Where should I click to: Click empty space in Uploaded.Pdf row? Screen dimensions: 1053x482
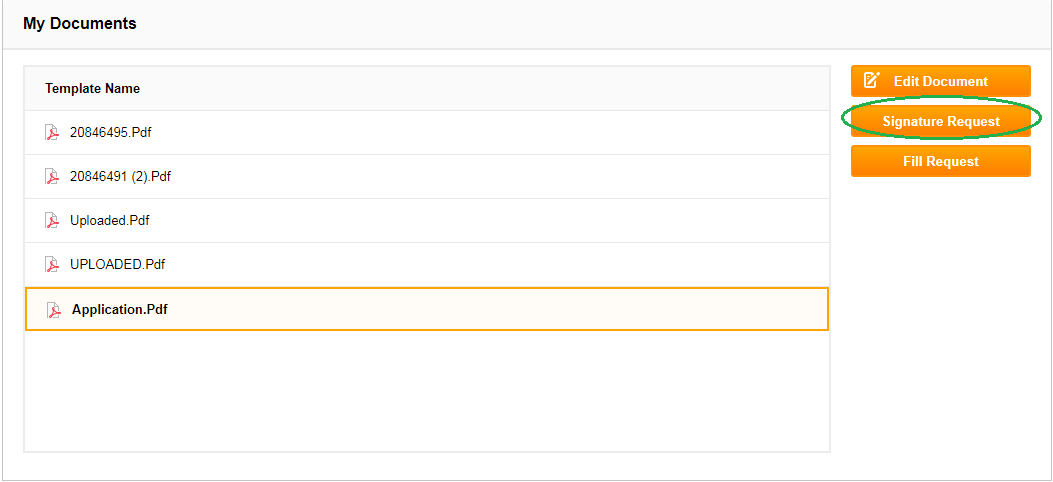490,220
